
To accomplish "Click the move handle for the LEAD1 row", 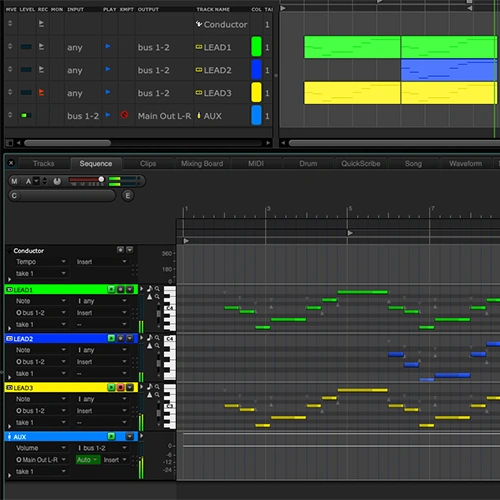I will coord(10,46).
